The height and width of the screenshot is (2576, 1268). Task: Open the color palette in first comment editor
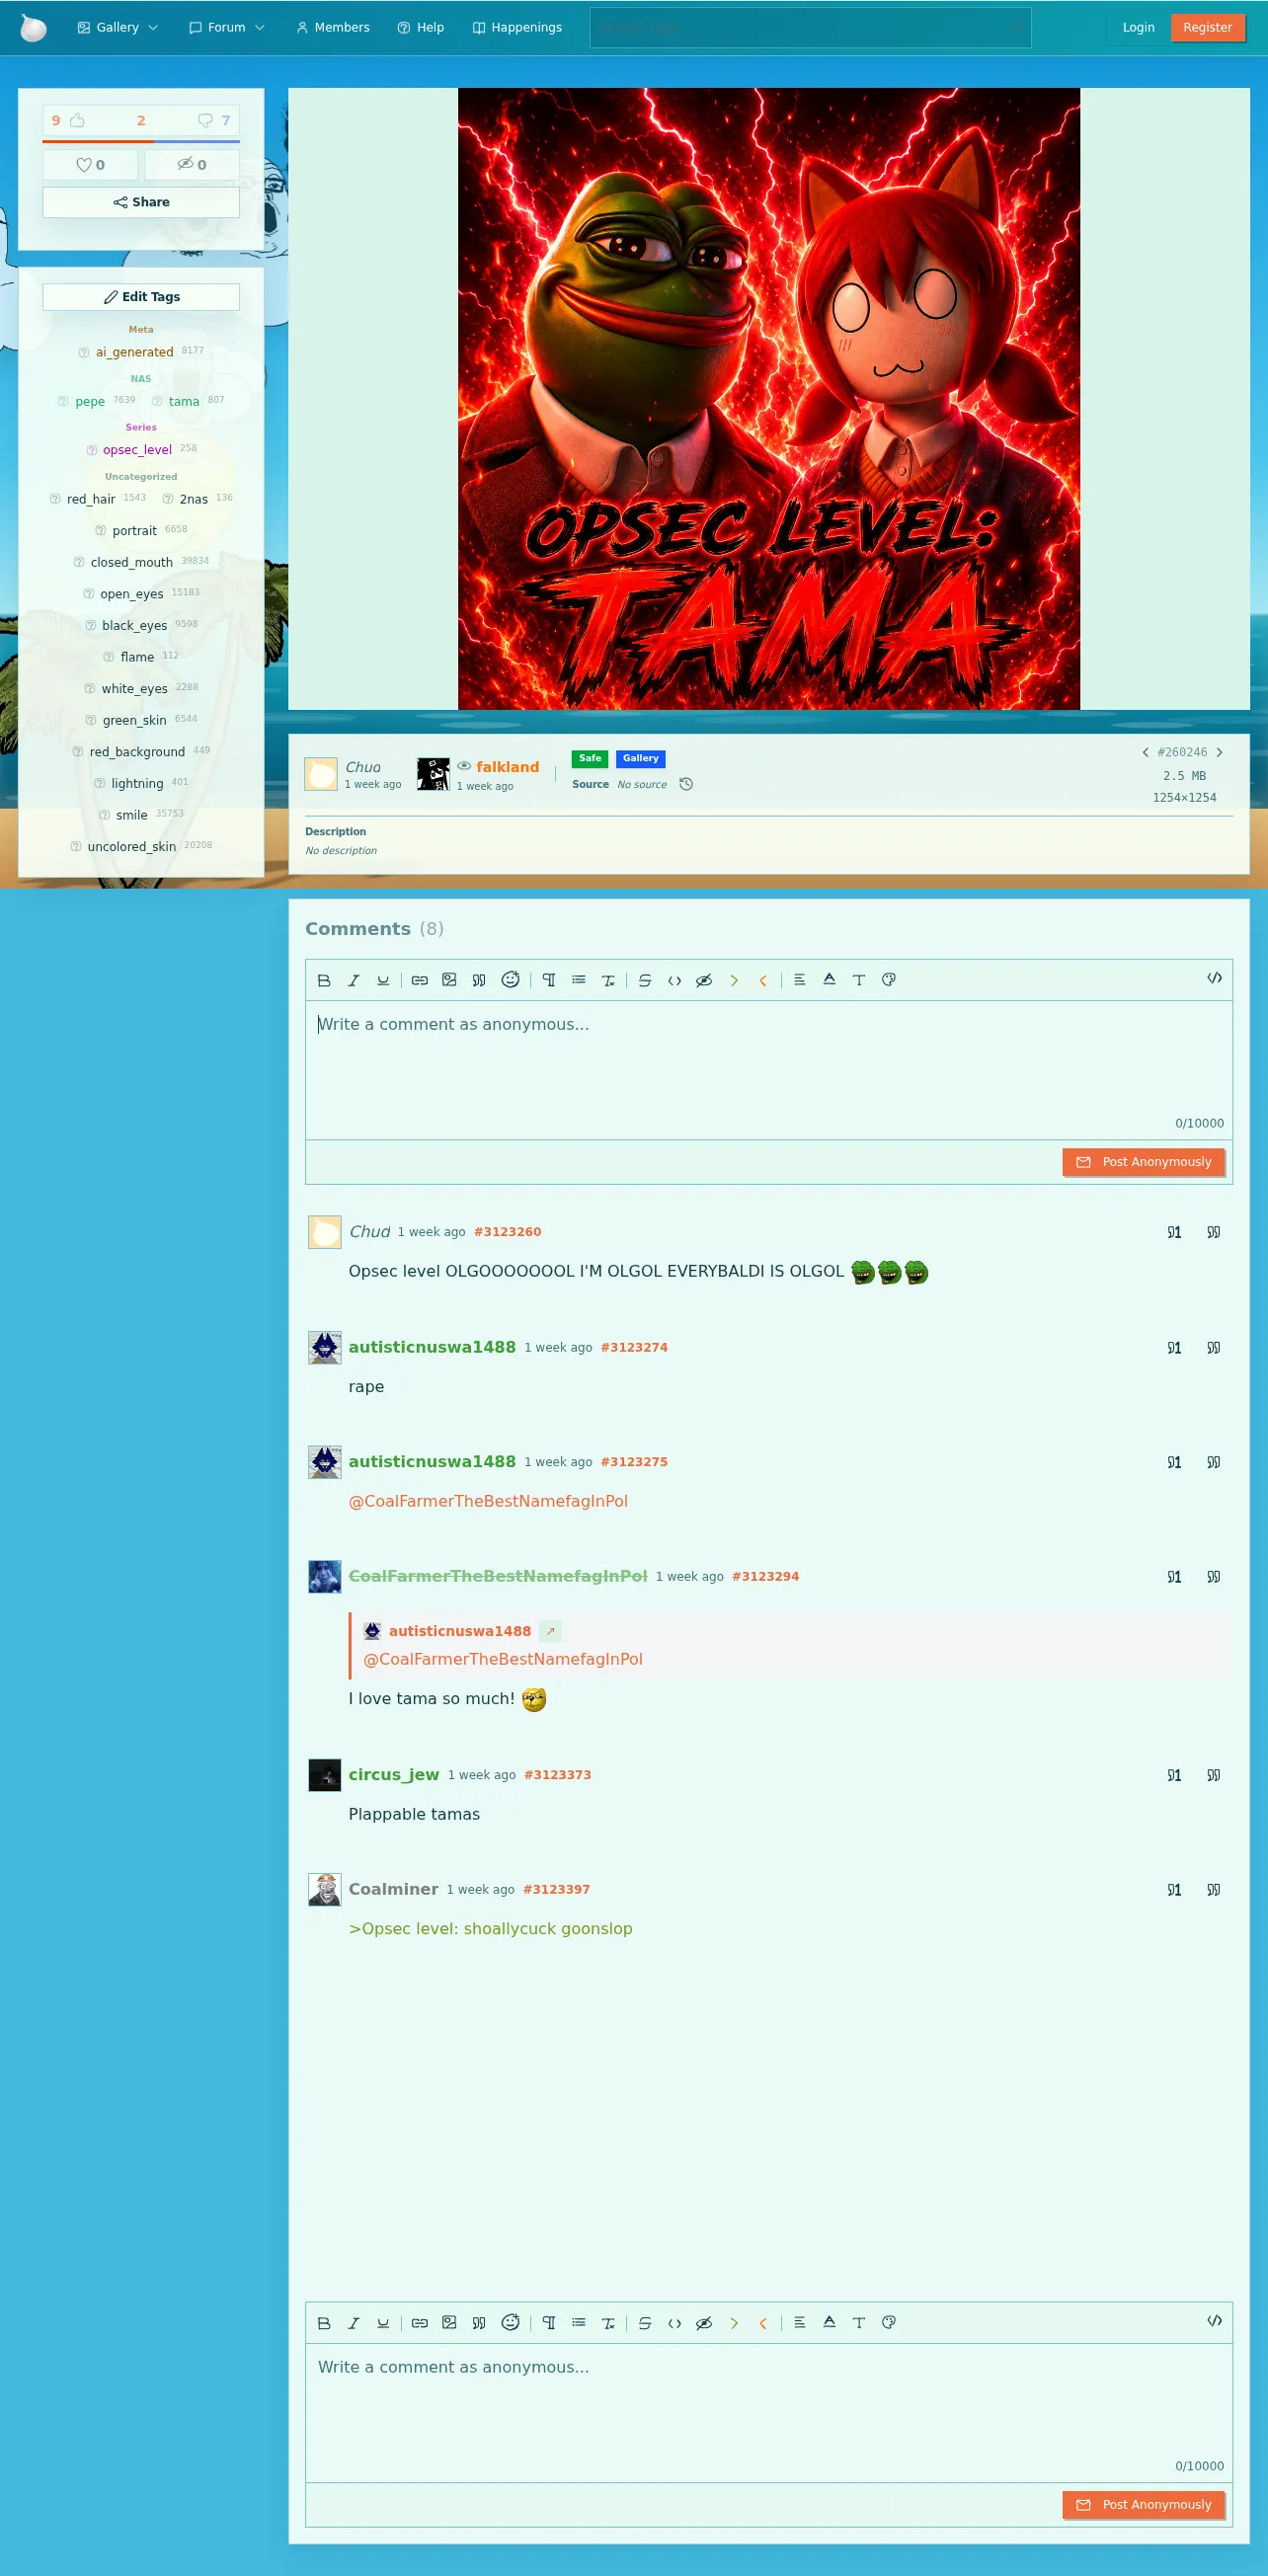click(888, 980)
